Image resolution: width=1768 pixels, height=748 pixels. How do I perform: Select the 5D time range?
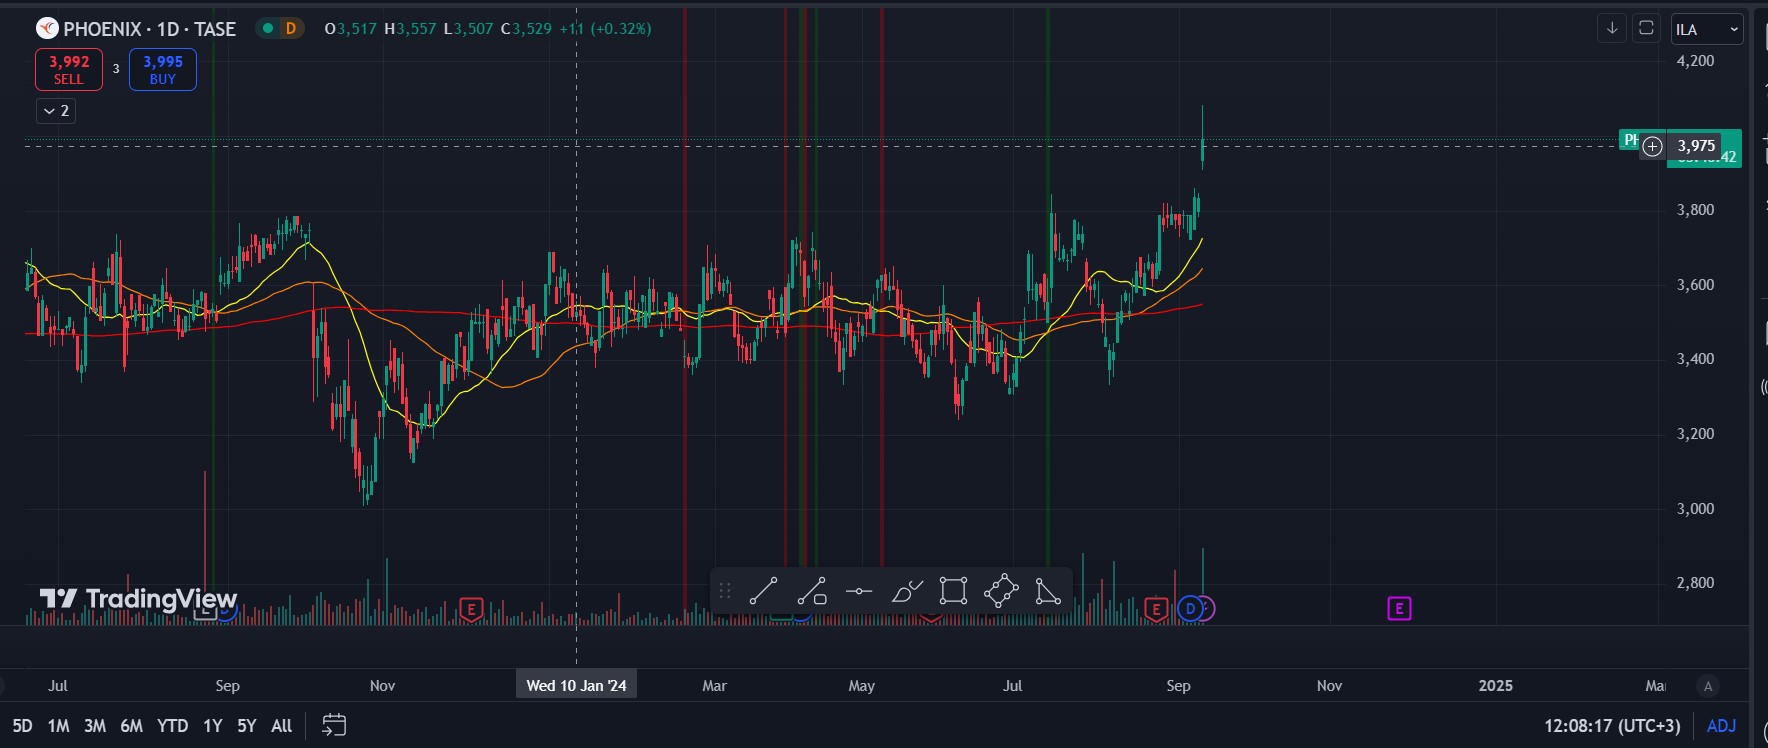22,726
